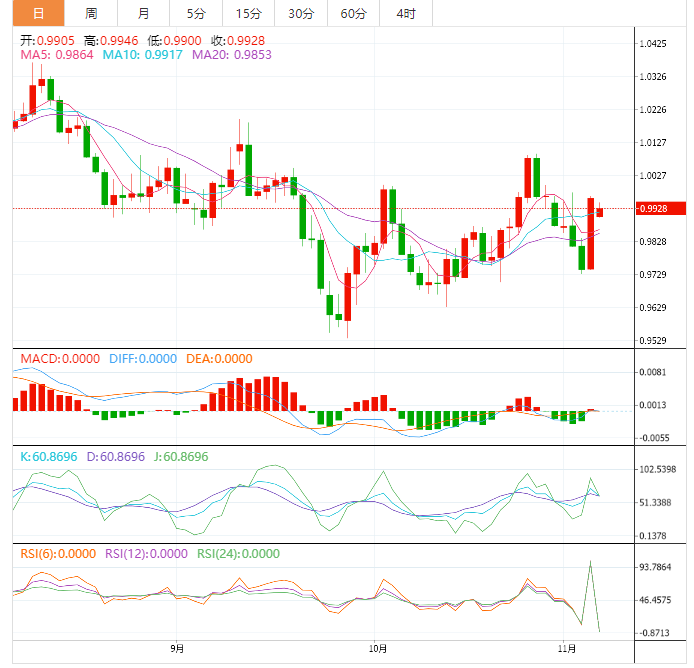Click the 0.0081 MACD axis label

point(653,372)
